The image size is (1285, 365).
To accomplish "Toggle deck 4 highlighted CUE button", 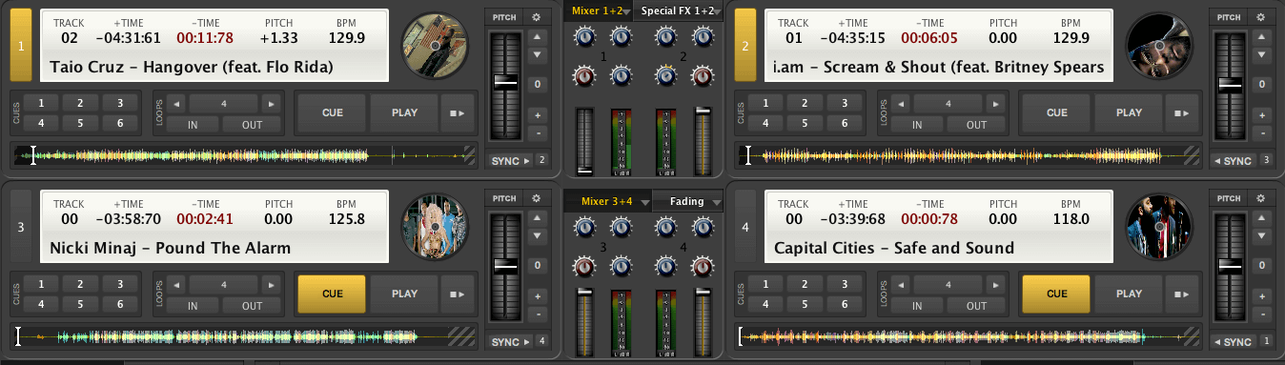I will click(x=1056, y=294).
